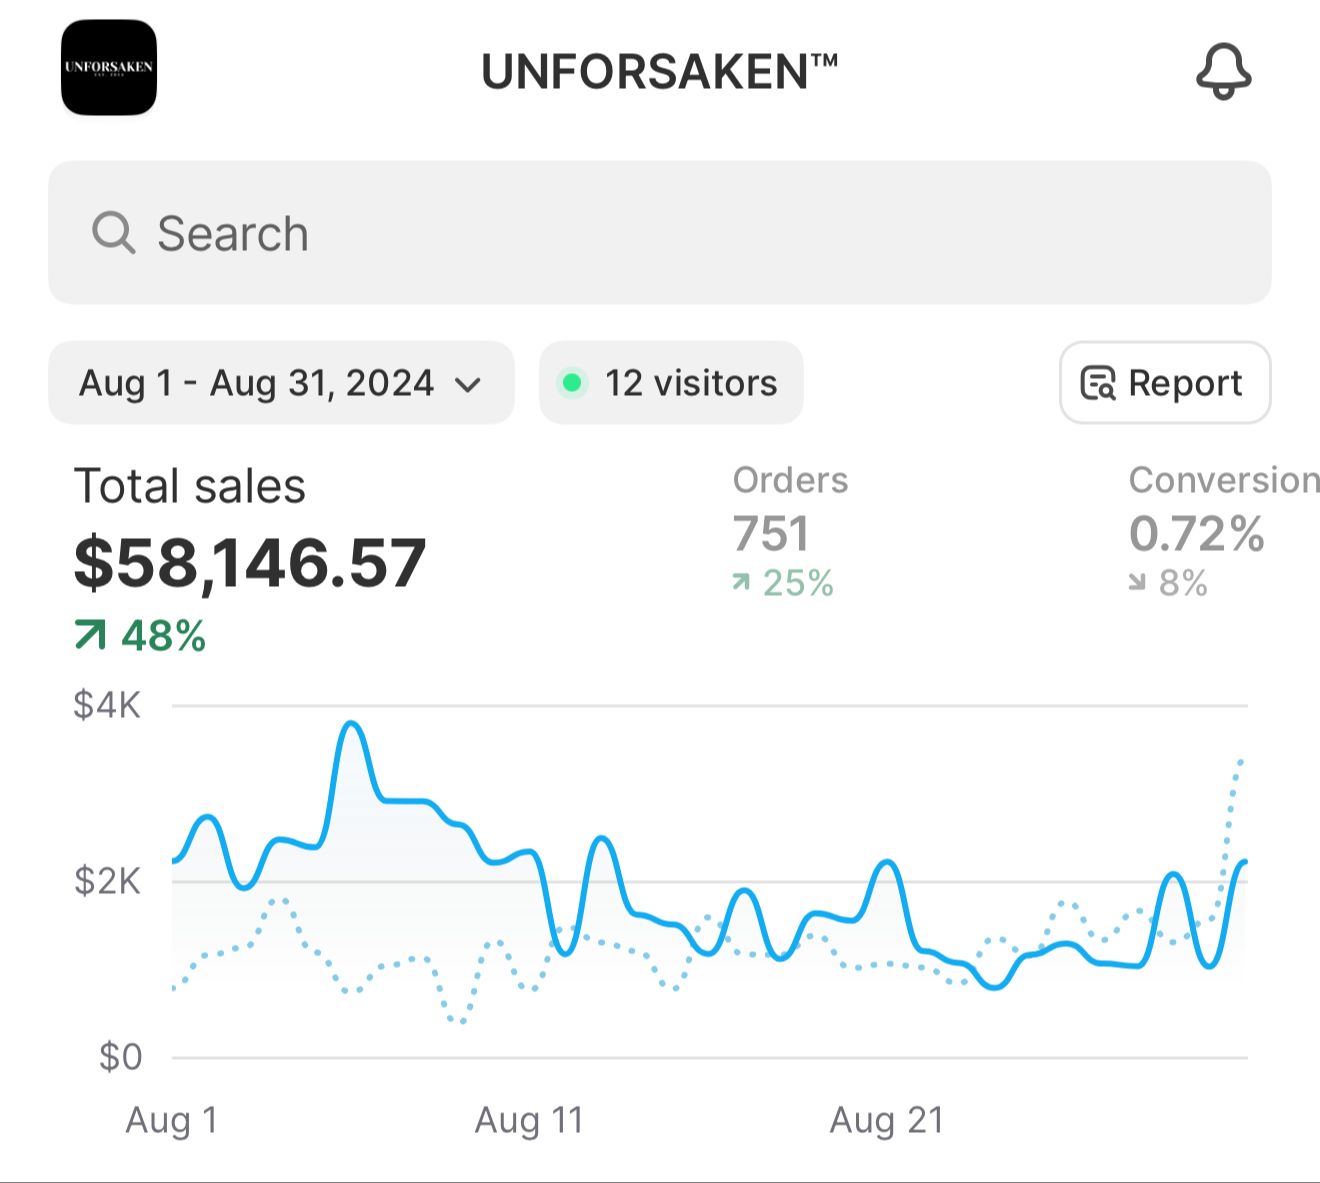The image size is (1320, 1183).
Task: Click the Conversion 8% downward arrow
Action: (x=1137, y=582)
